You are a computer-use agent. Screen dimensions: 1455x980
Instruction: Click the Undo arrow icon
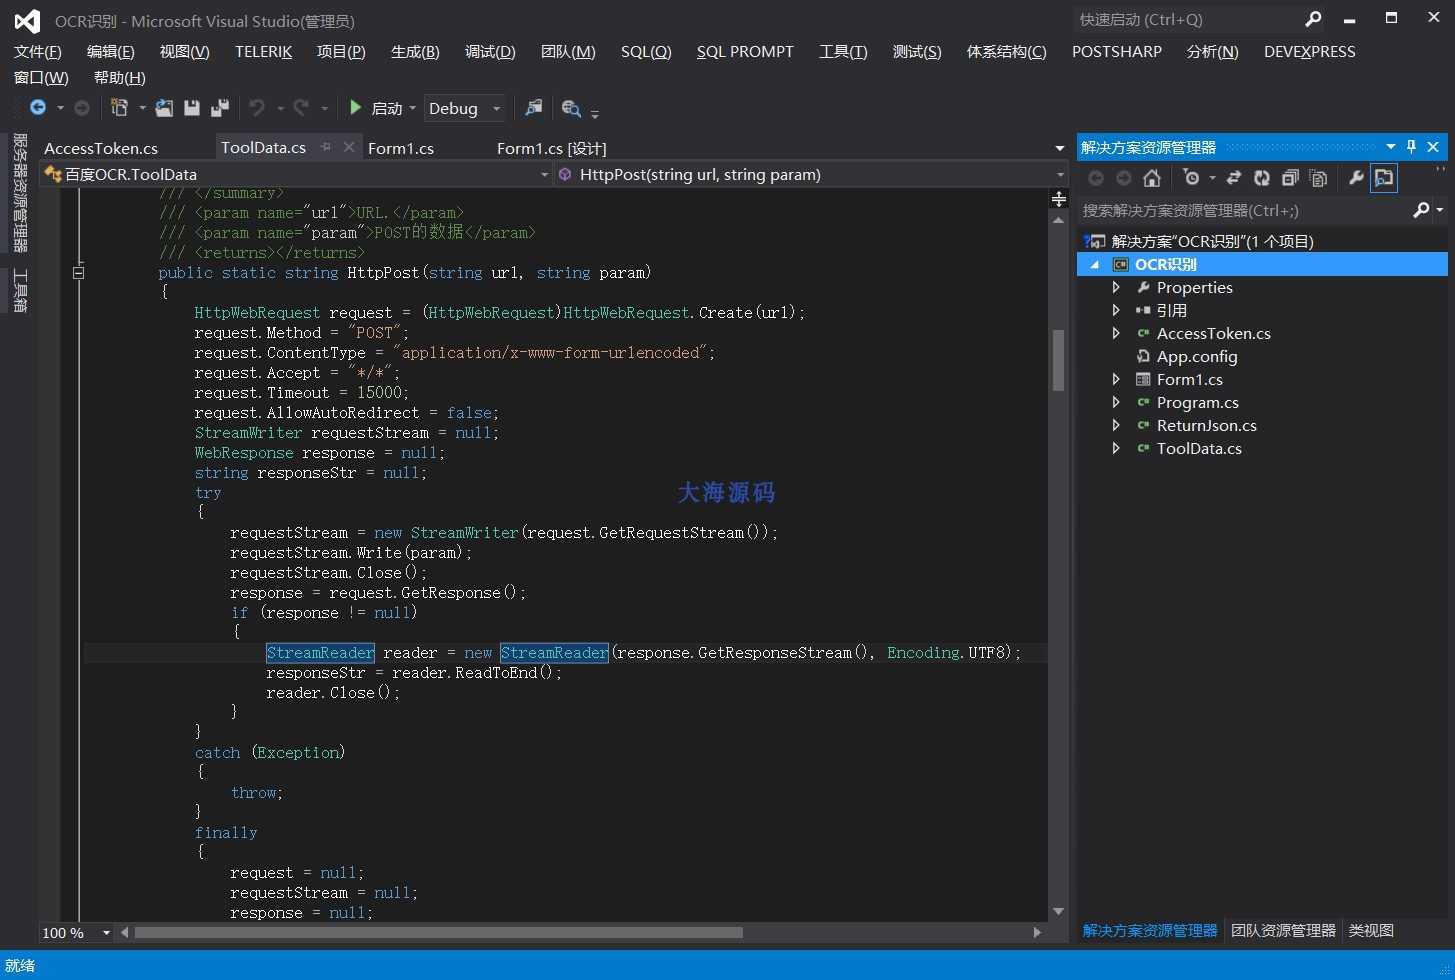[x=257, y=108]
